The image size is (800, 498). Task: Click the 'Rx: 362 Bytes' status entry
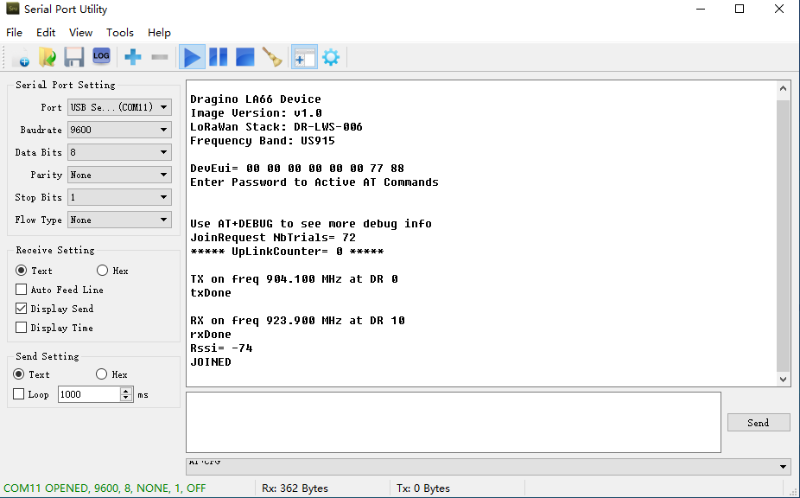(x=295, y=488)
